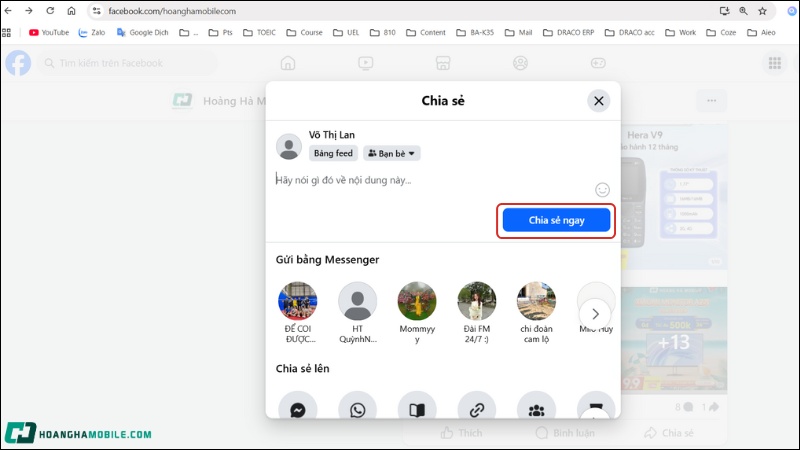Show more Messenger contacts with arrow

(x=595, y=314)
